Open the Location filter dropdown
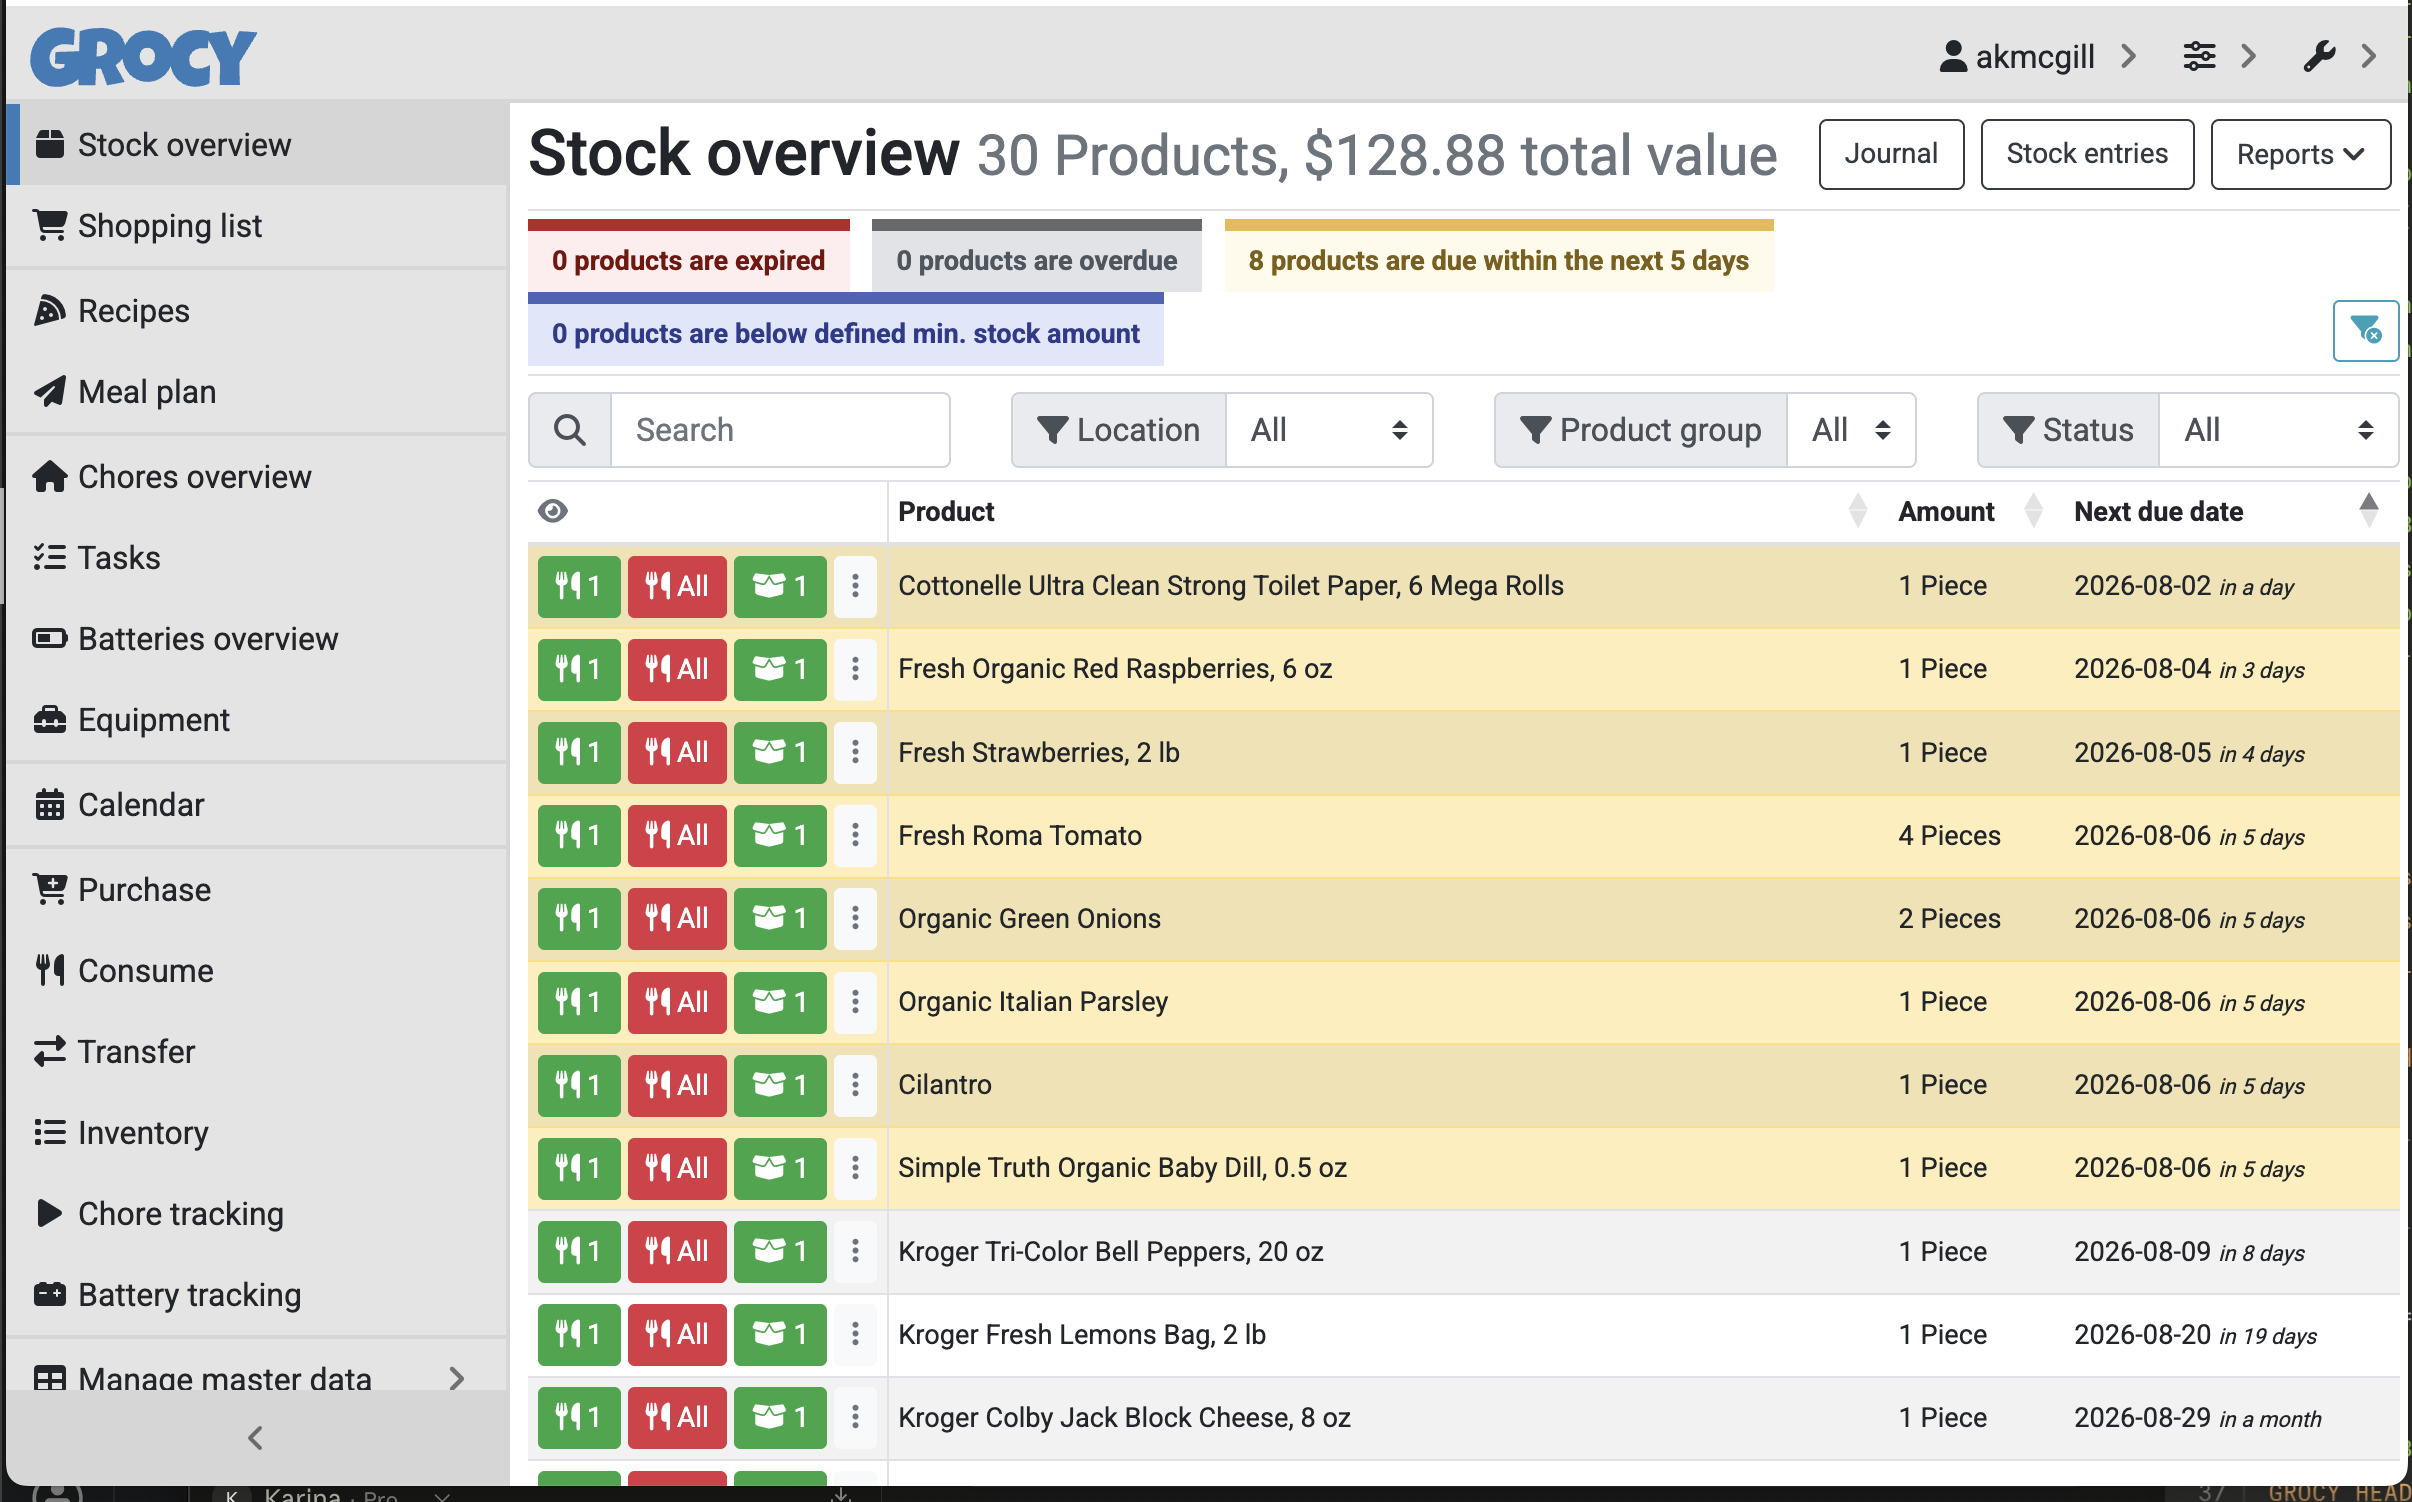The image size is (2412, 1502). 1329,430
